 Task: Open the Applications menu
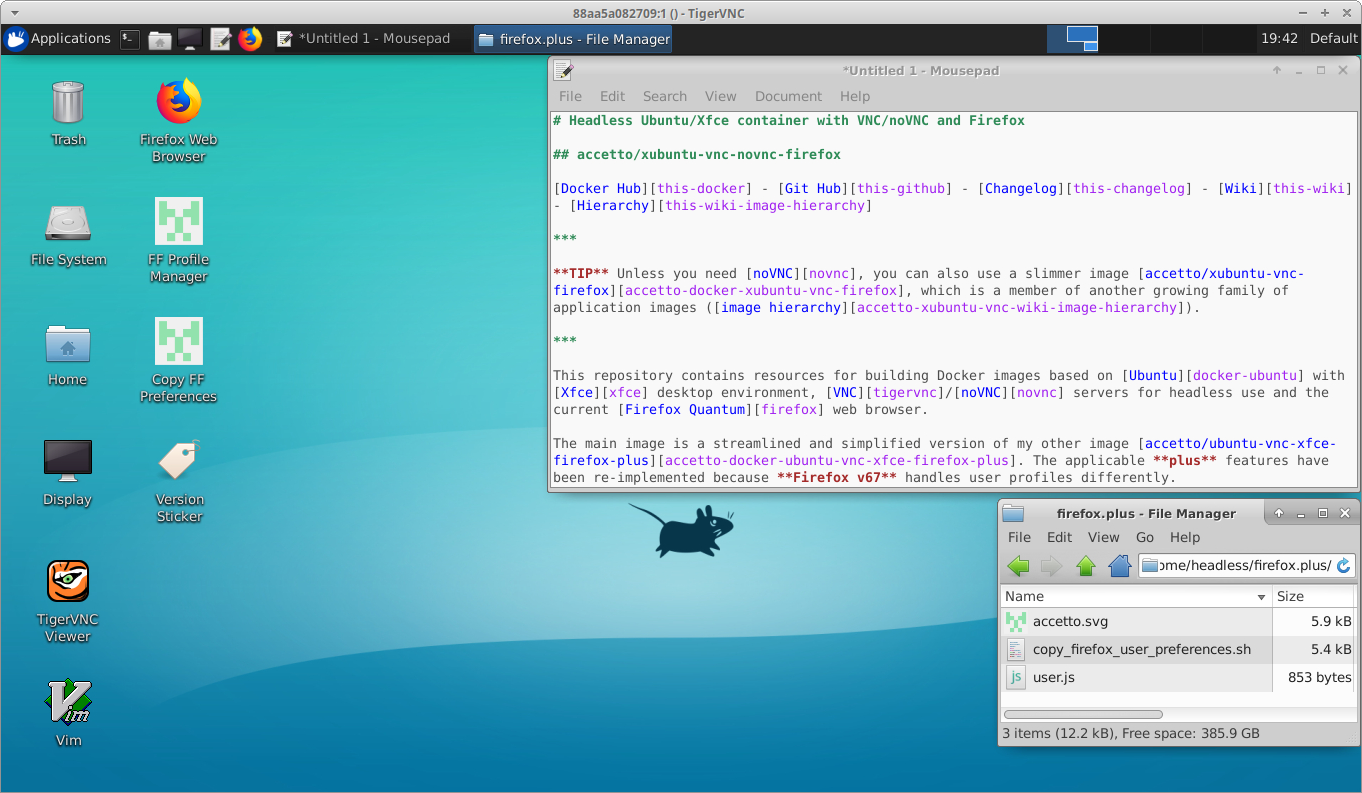pos(58,39)
